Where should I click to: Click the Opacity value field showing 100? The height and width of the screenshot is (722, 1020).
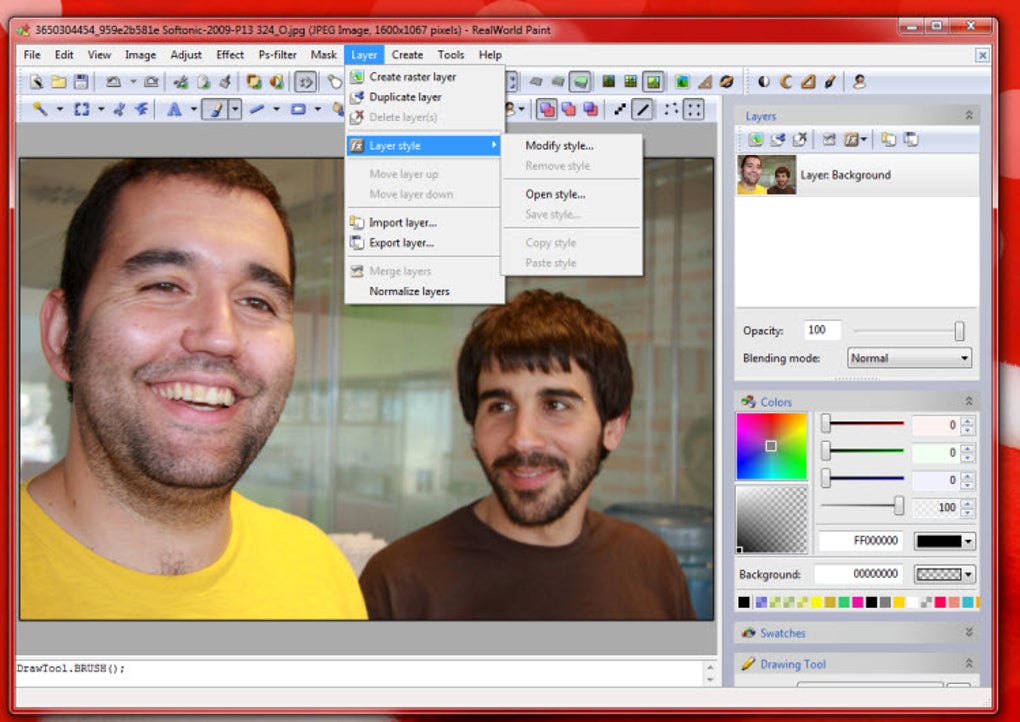tap(822, 330)
